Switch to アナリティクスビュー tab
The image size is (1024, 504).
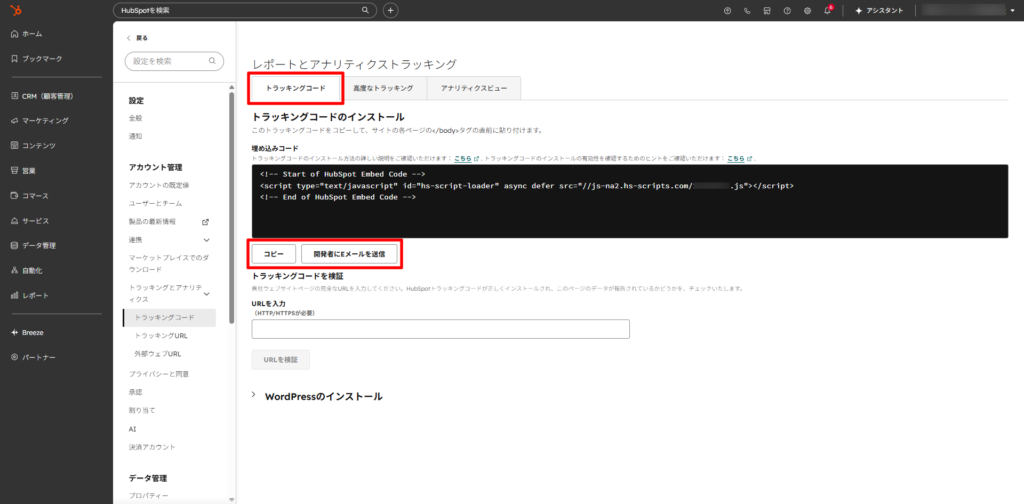[x=473, y=87]
